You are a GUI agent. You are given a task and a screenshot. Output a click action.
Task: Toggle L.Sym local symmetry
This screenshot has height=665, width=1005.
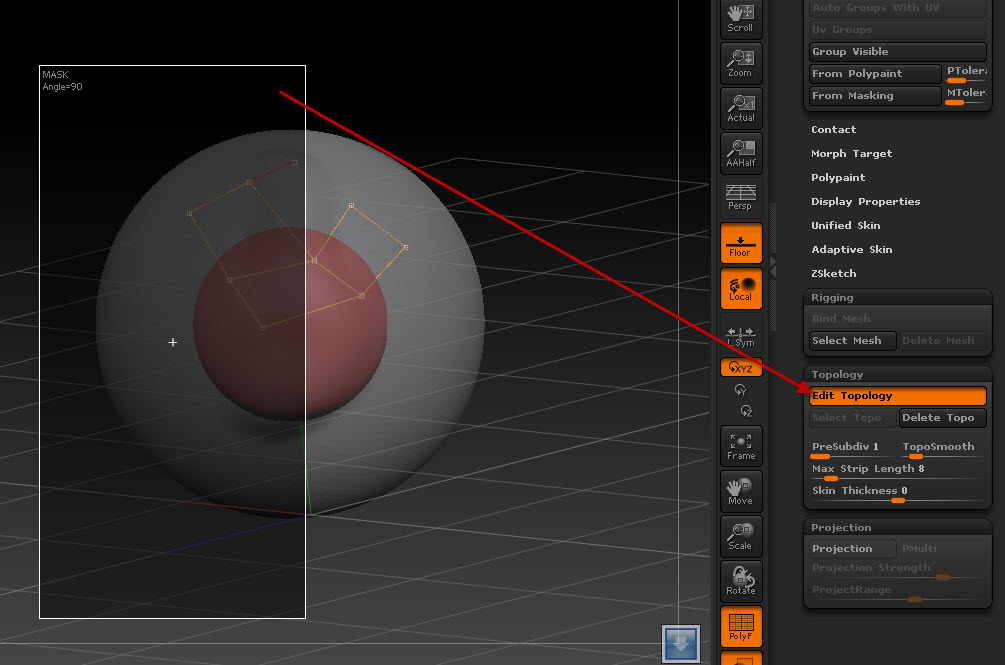741,336
